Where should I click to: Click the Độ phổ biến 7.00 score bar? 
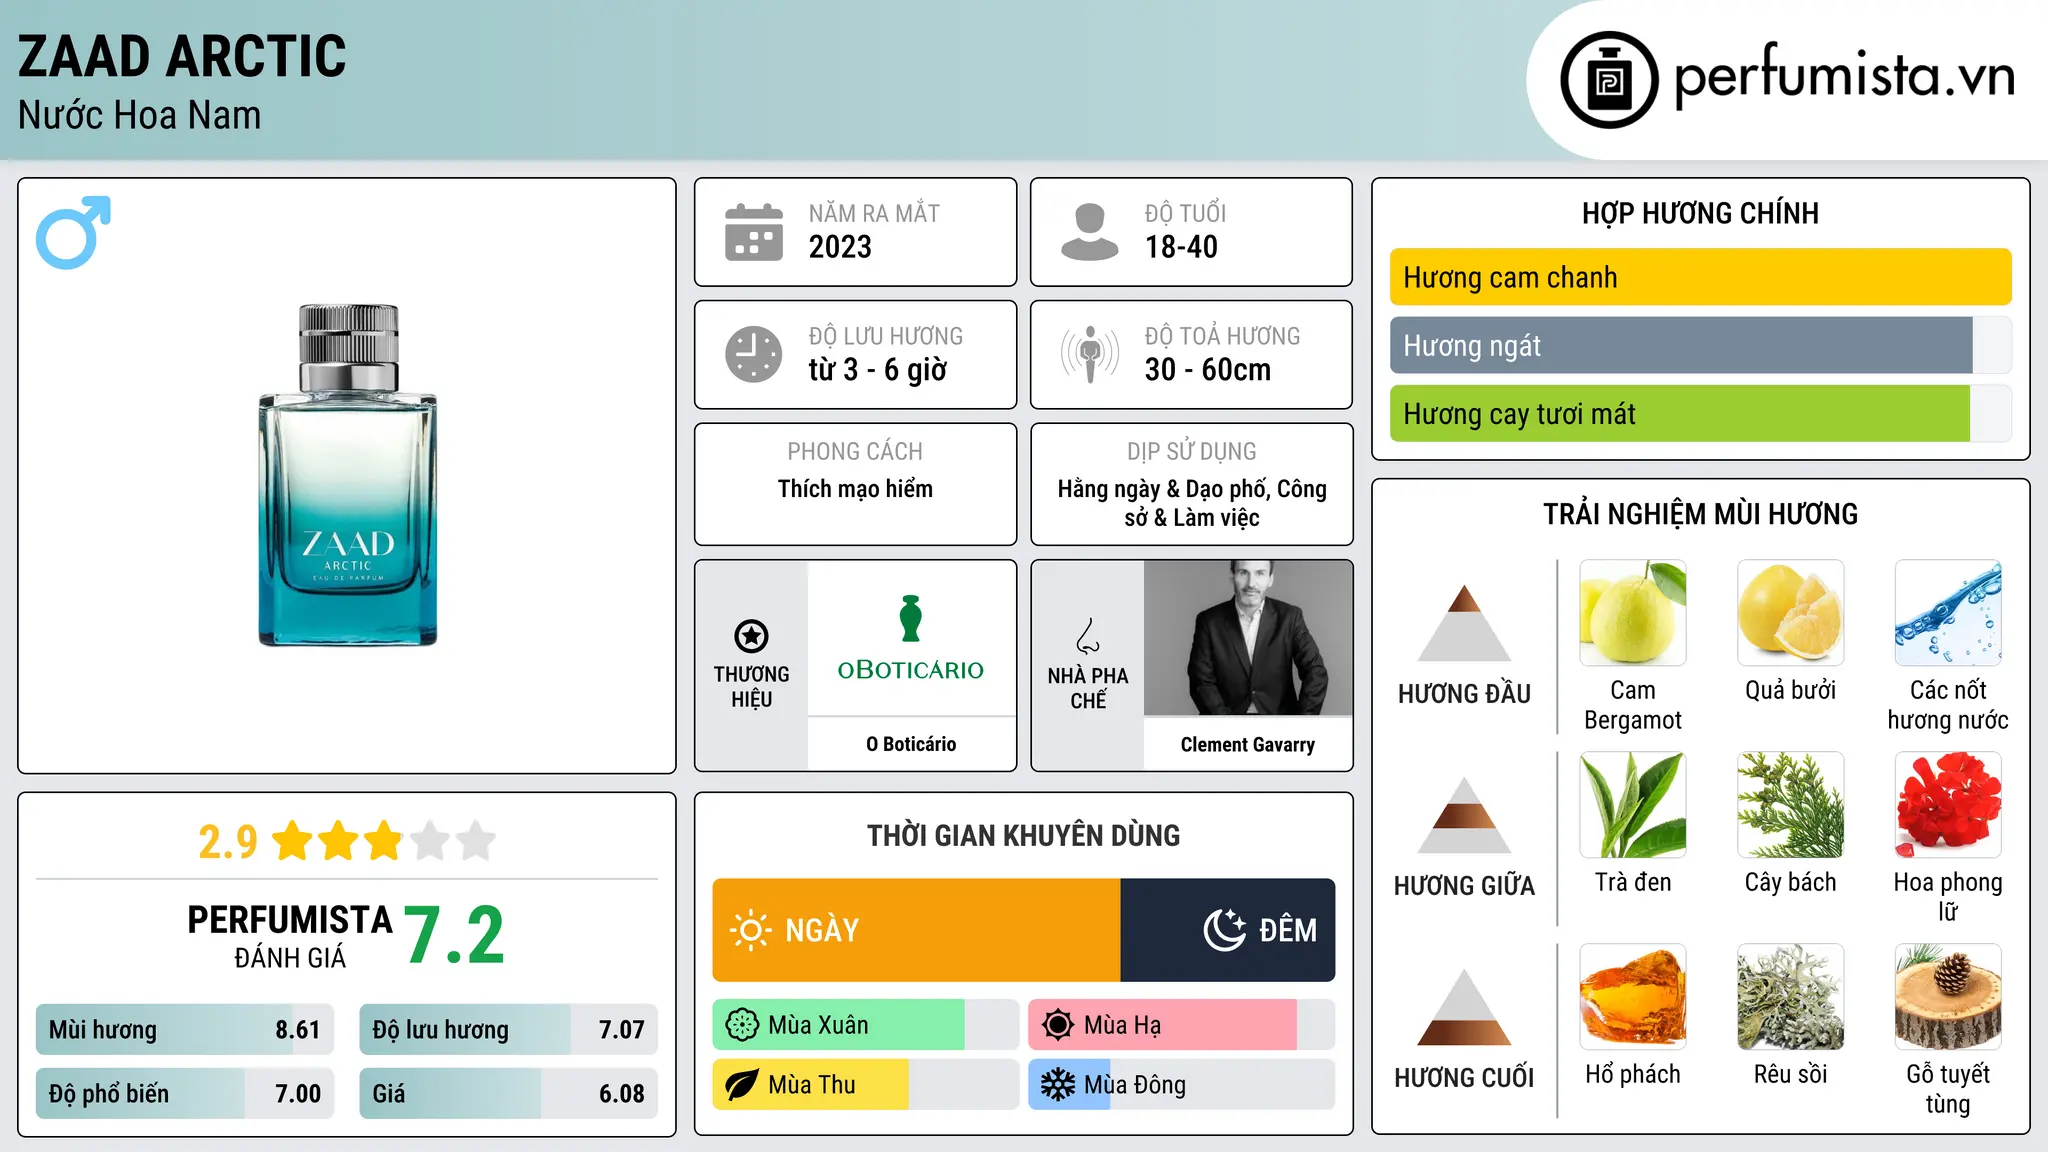point(185,1094)
